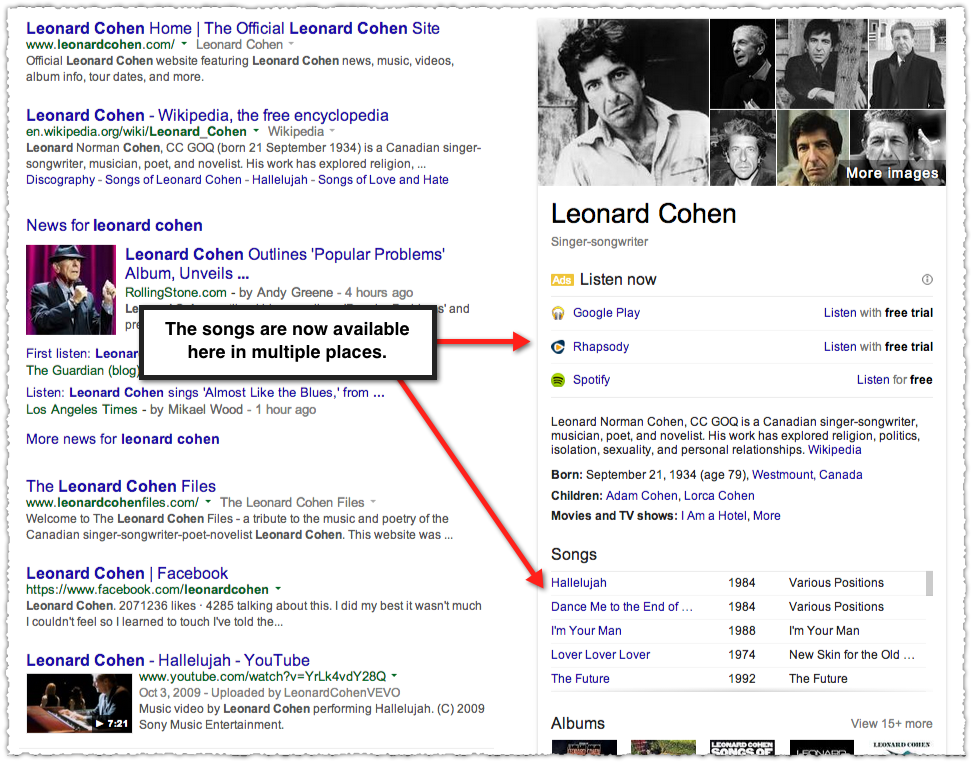Select 'Dance Me to the End of …' song

(622, 607)
